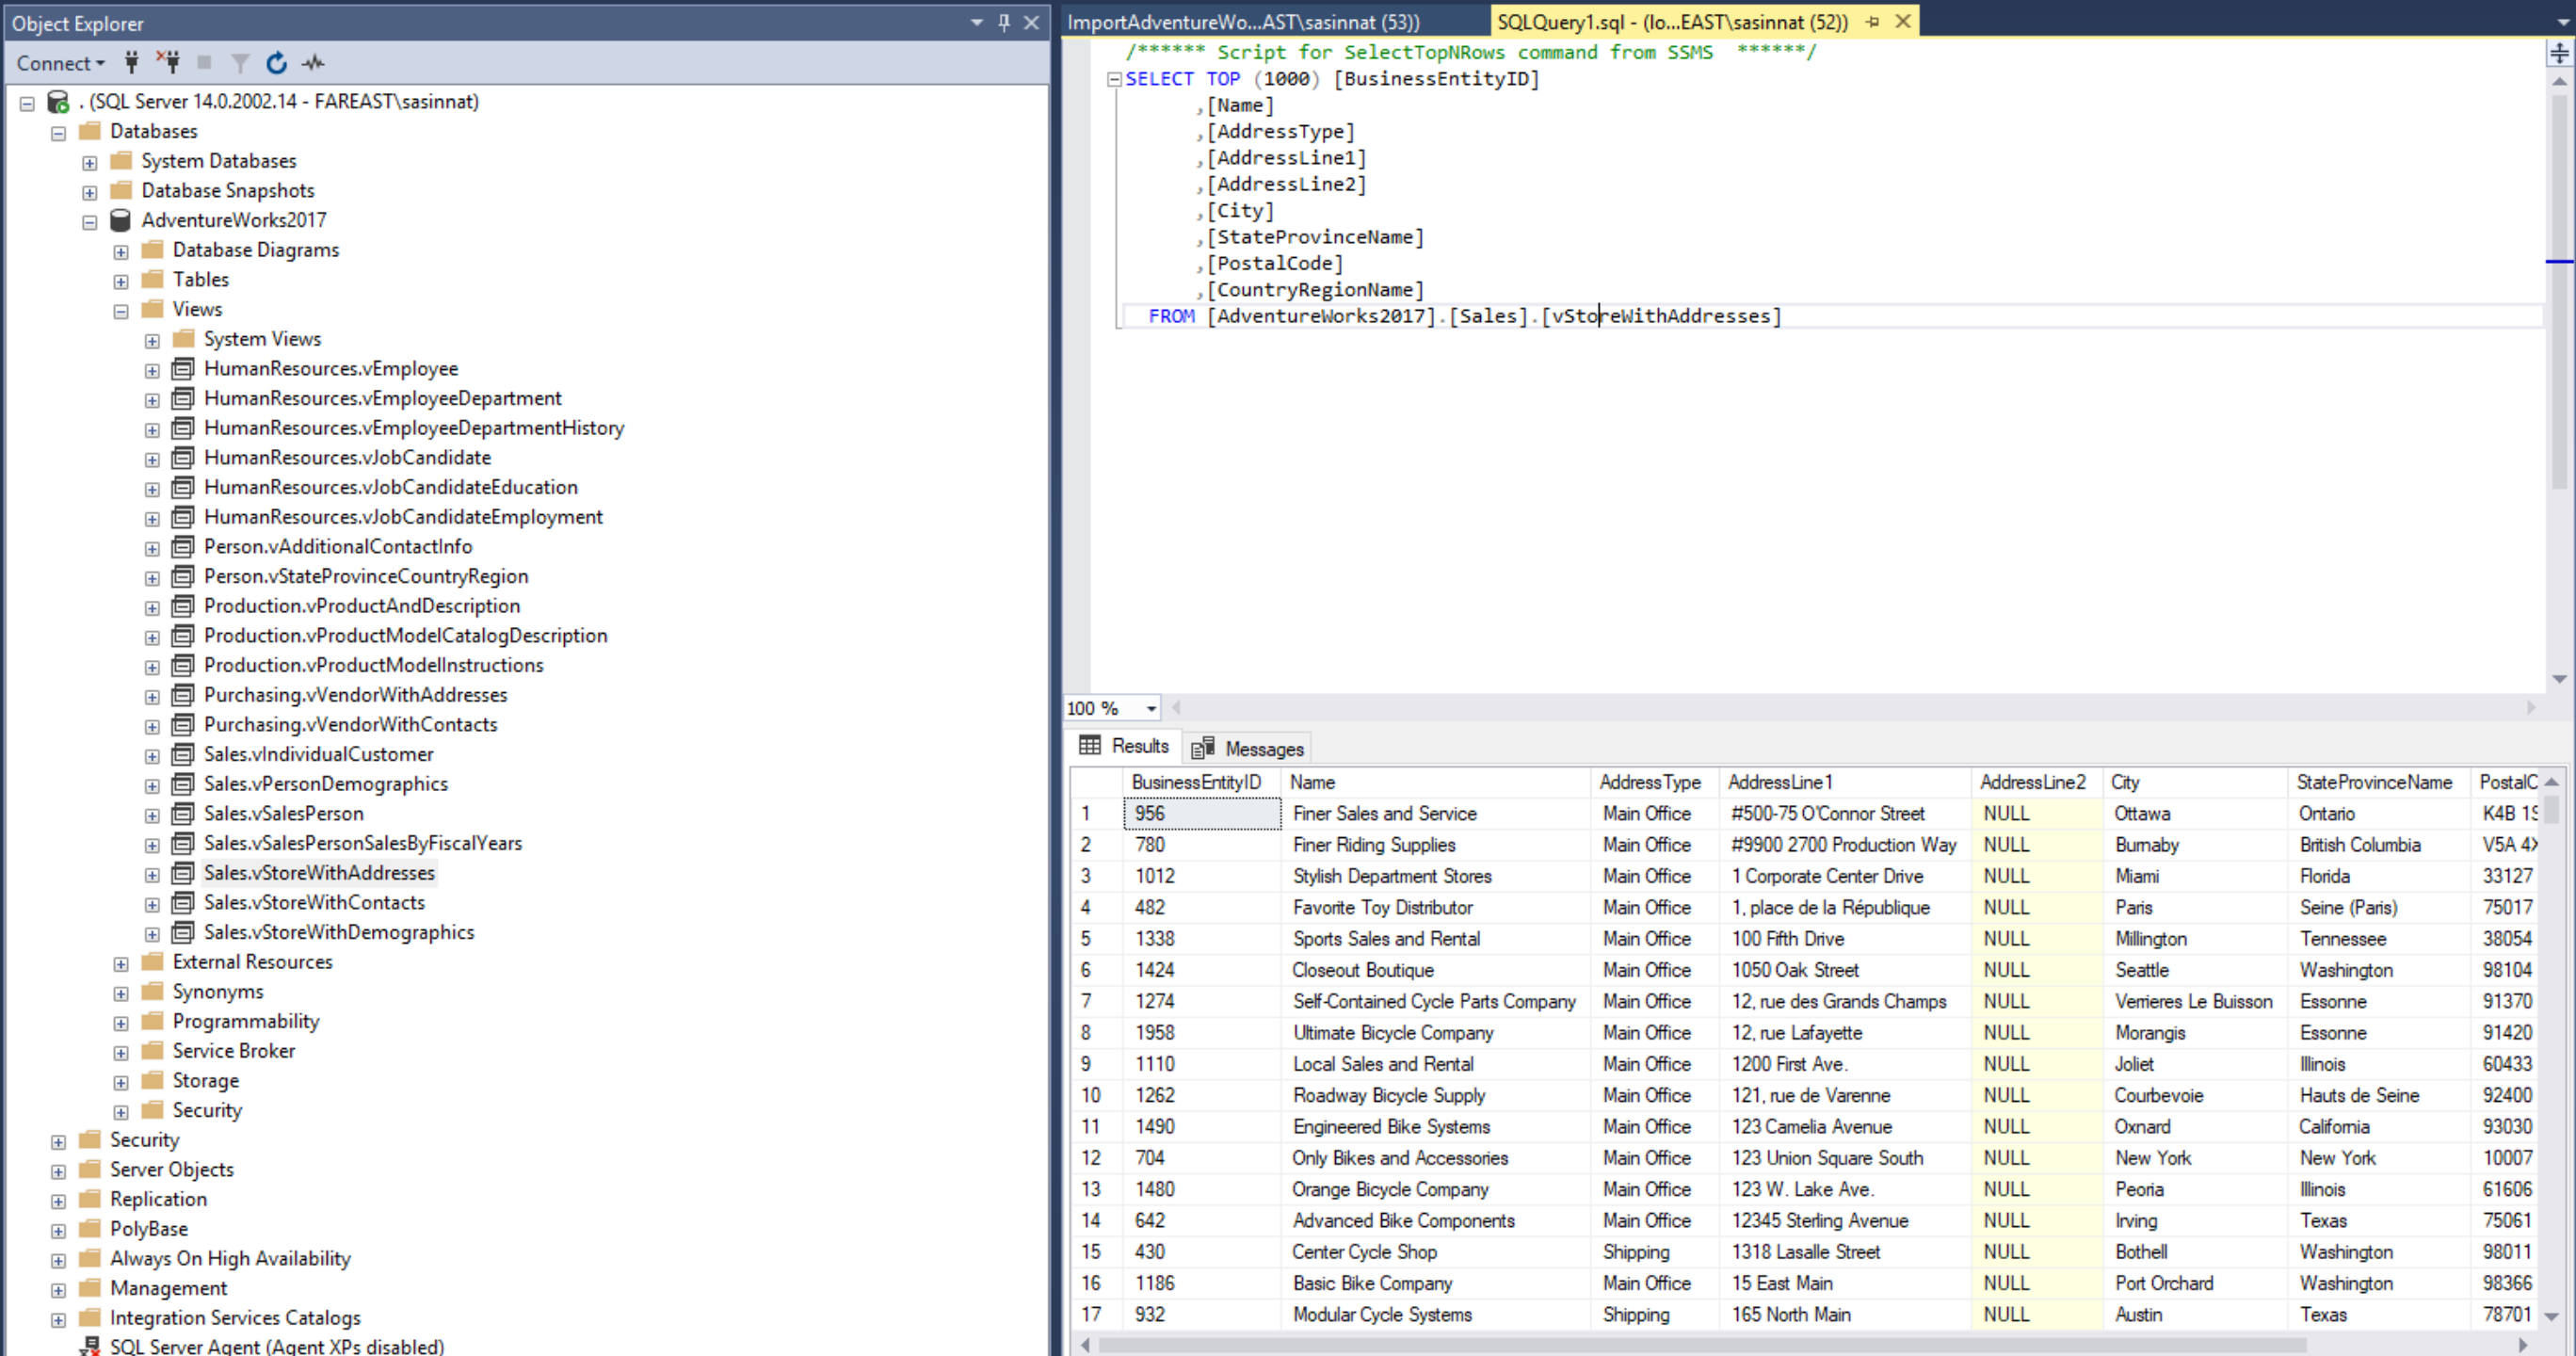Click the results grid horizontal scrollbar
The image size is (2576, 1356).
[x=1701, y=1344]
